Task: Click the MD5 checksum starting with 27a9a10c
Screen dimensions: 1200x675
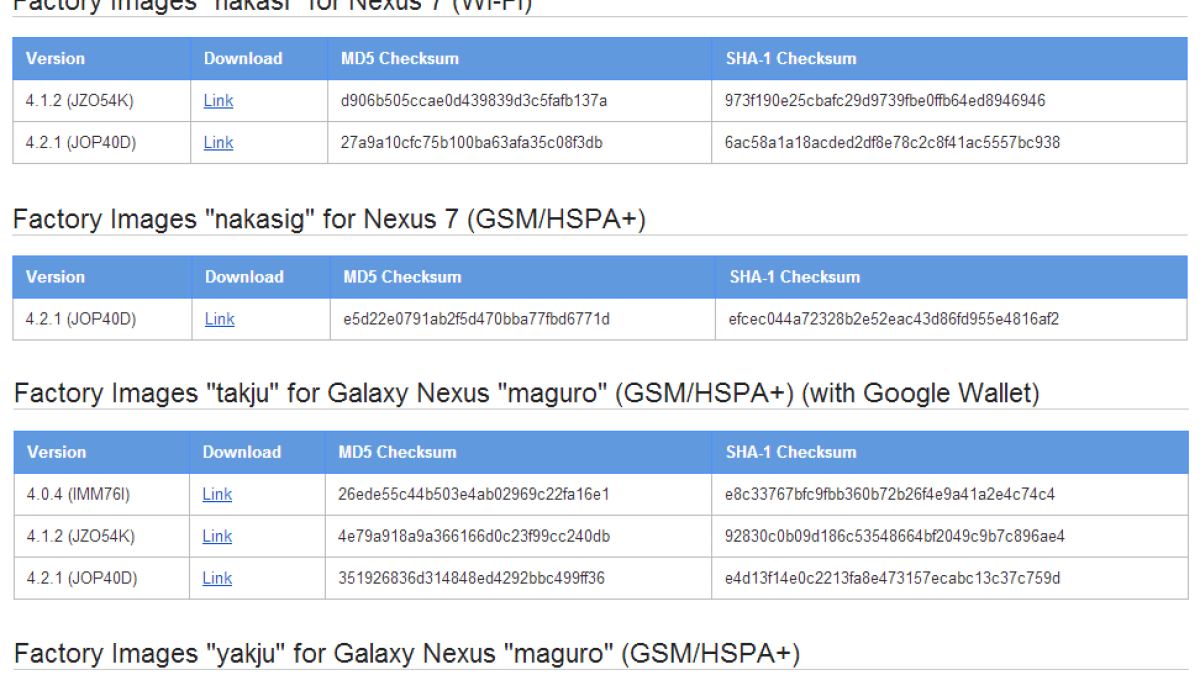Action: [471, 143]
